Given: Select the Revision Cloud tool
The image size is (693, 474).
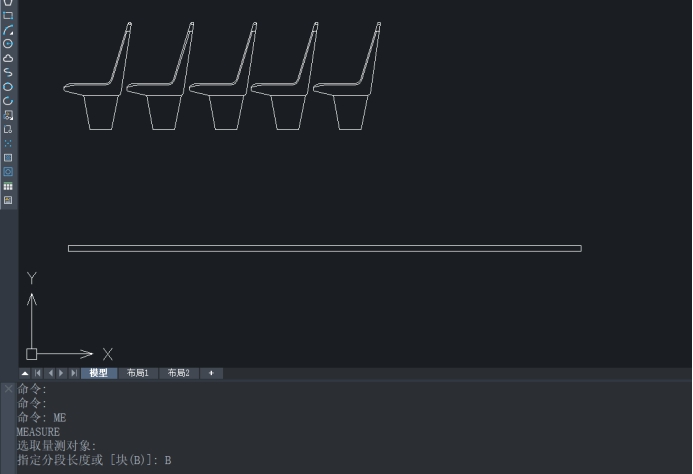Looking at the screenshot, I should point(8,58).
